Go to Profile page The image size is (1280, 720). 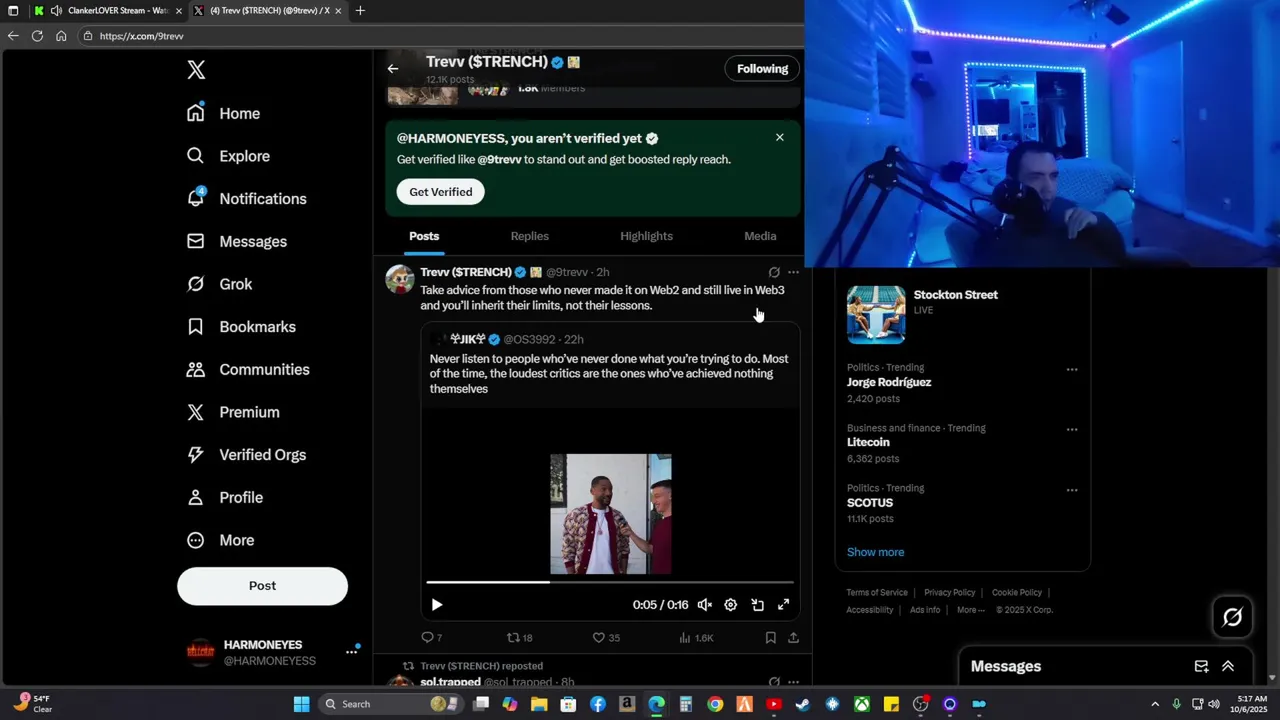pyautogui.click(x=224, y=497)
